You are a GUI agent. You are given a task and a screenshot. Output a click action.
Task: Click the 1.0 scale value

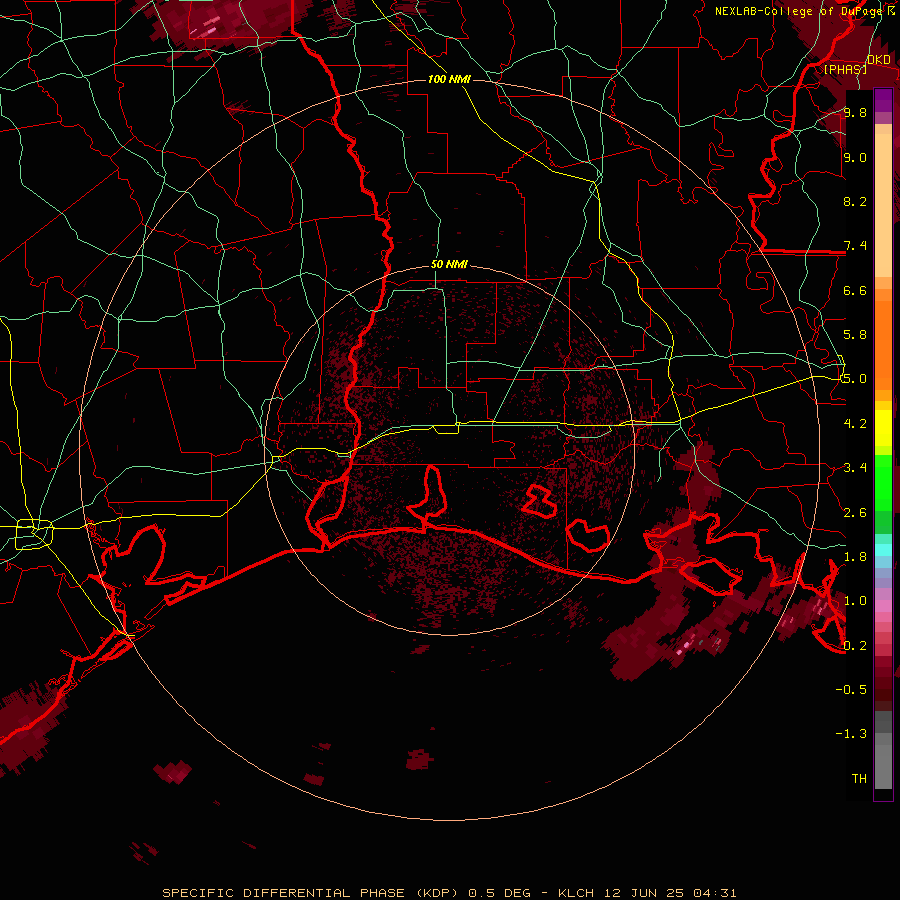click(855, 600)
